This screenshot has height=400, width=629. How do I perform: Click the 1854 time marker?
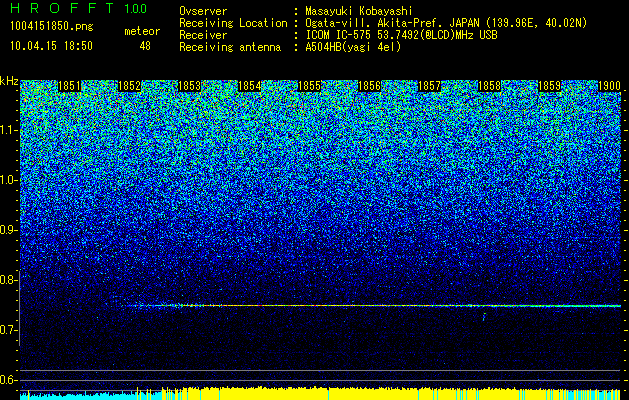click(250, 86)
